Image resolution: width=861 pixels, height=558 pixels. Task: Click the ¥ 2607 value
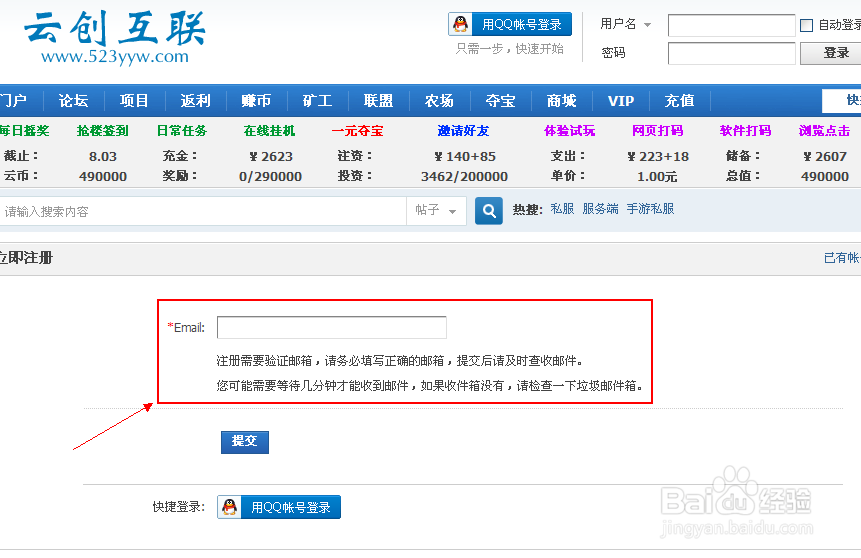pyautogui.click(x=825, y=157)
